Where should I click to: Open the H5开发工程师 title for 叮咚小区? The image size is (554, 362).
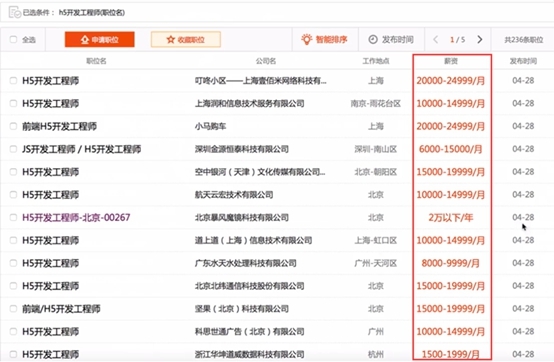pos(51,81)
